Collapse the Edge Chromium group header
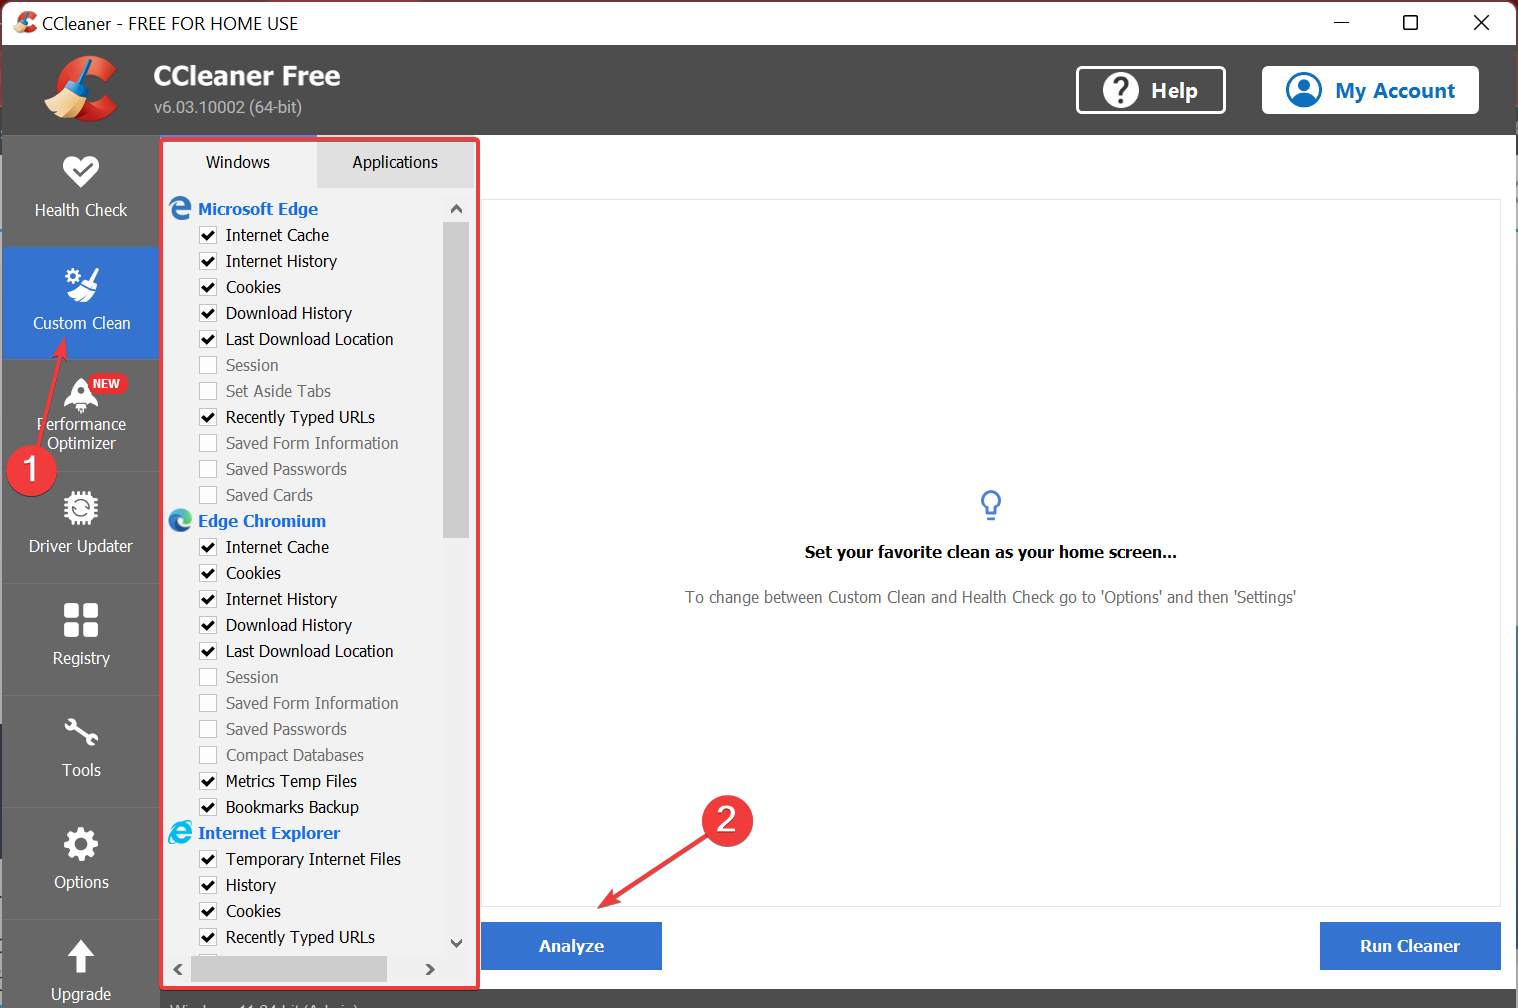1518x1008 pixels. [x=262, y=521]
